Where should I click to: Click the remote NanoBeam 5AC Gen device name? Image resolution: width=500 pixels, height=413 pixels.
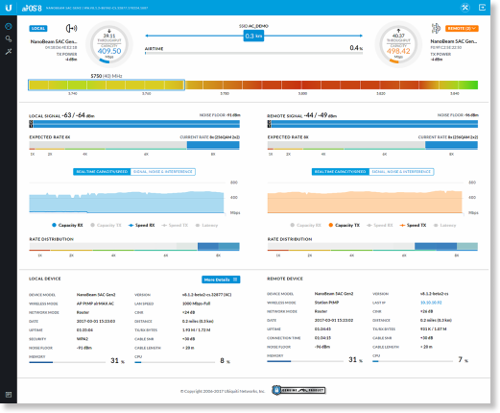click(x=454, y=41)
